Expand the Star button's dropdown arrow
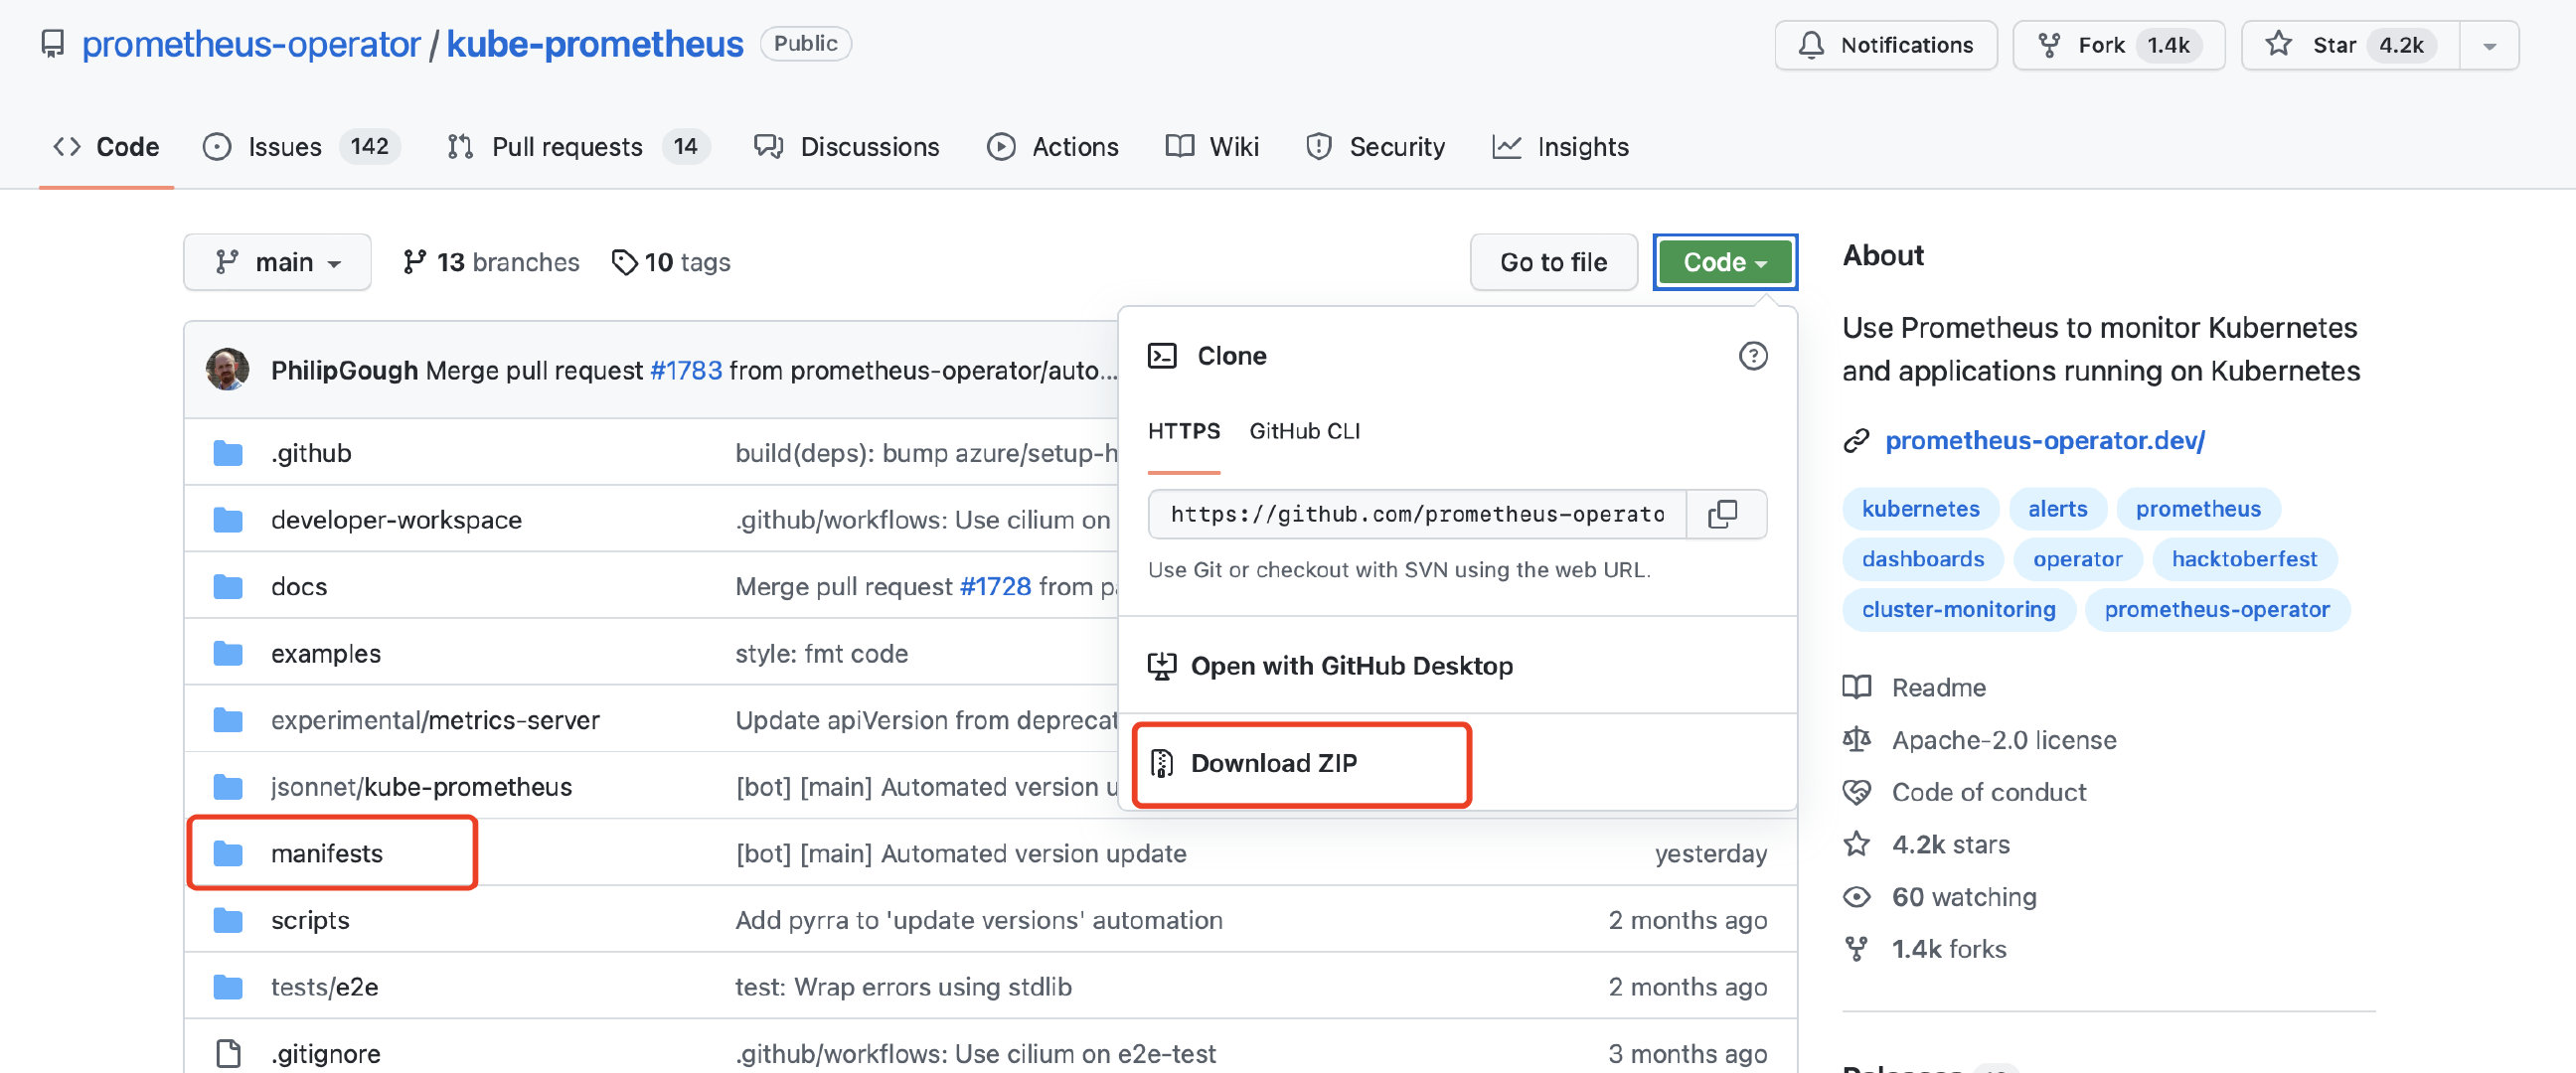2576x1073 pixels. pos(2489,44)
